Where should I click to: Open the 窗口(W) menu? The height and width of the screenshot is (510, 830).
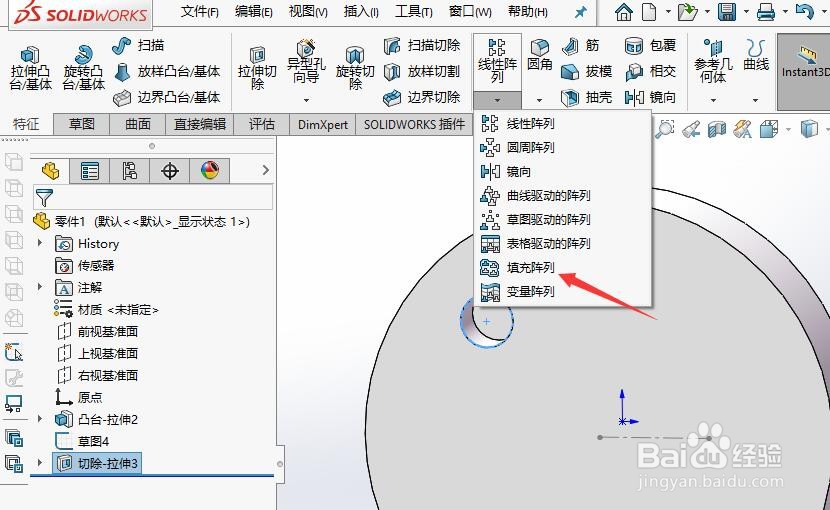pyautogui.click(x=470, y=12)
